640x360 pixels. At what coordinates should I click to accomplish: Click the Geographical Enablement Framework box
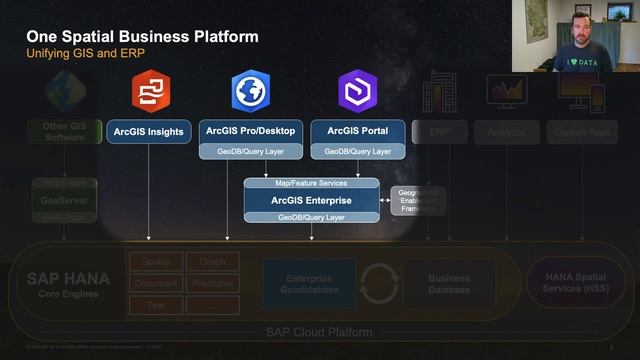coord(418,200)
